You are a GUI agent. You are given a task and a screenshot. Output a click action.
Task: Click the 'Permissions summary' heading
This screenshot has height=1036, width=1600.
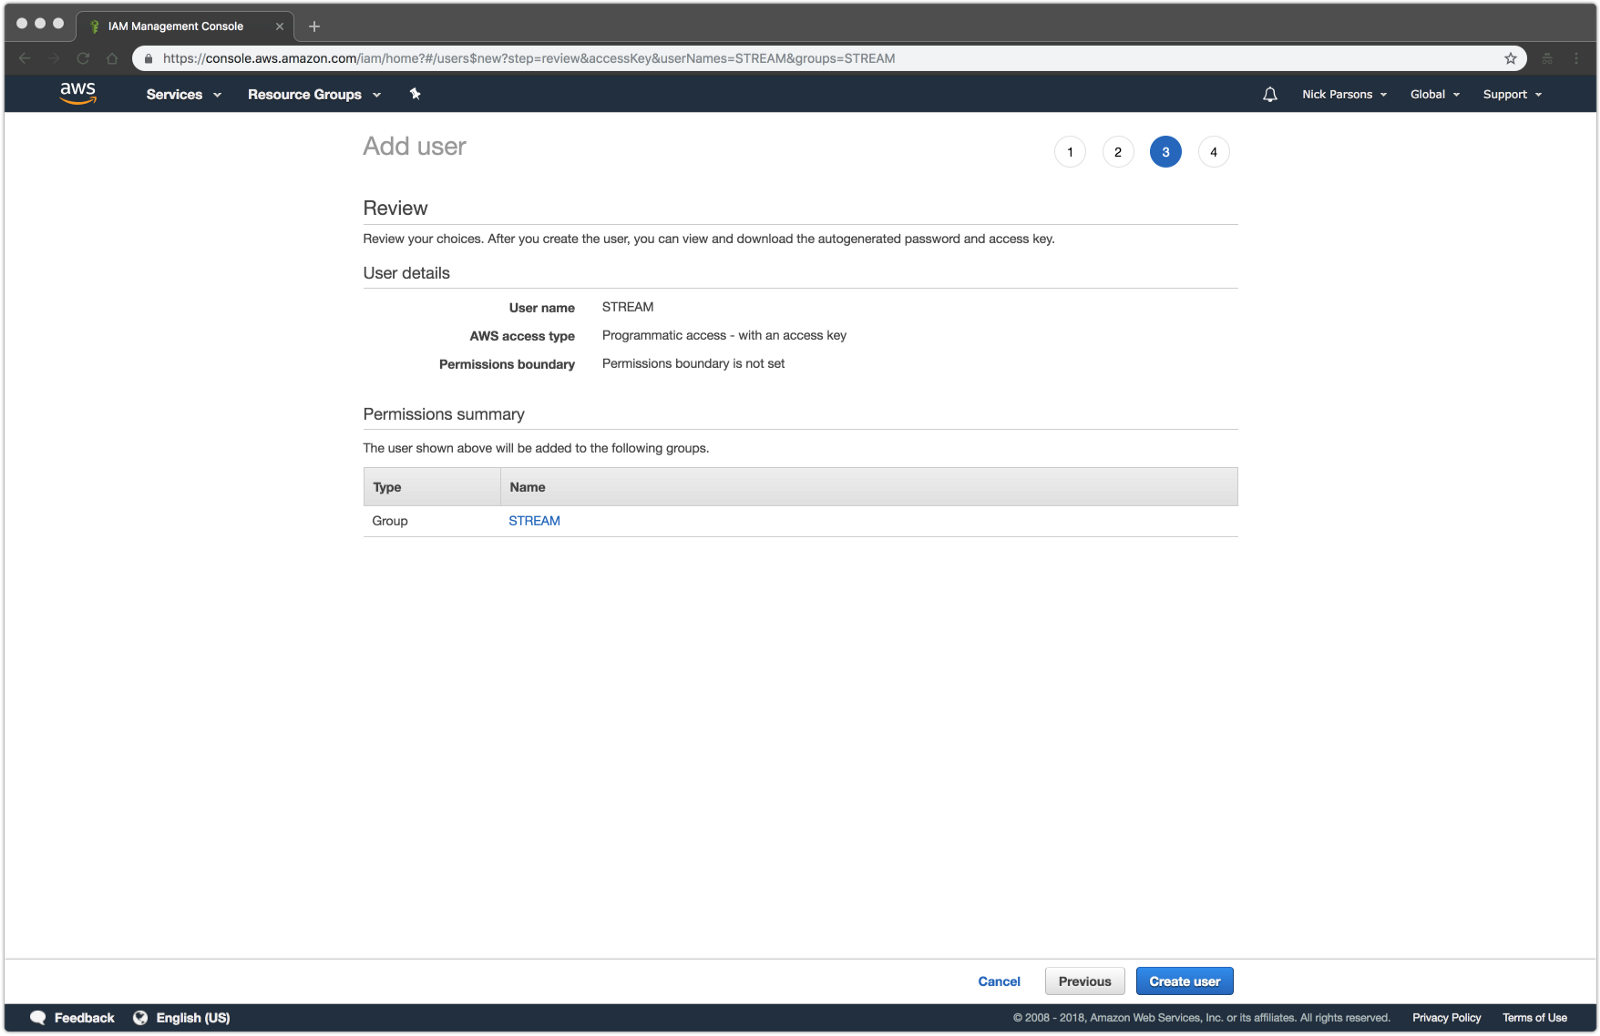click(444, 414)
